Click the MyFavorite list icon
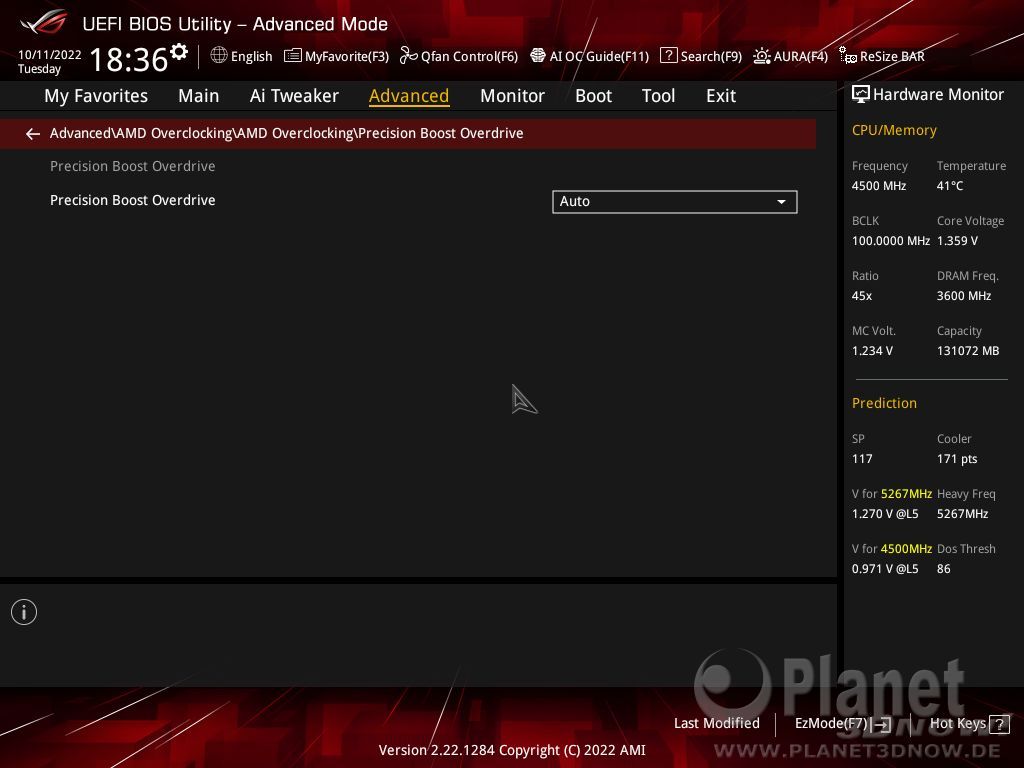Screen dimensions: 1024x768 (293, 56)
